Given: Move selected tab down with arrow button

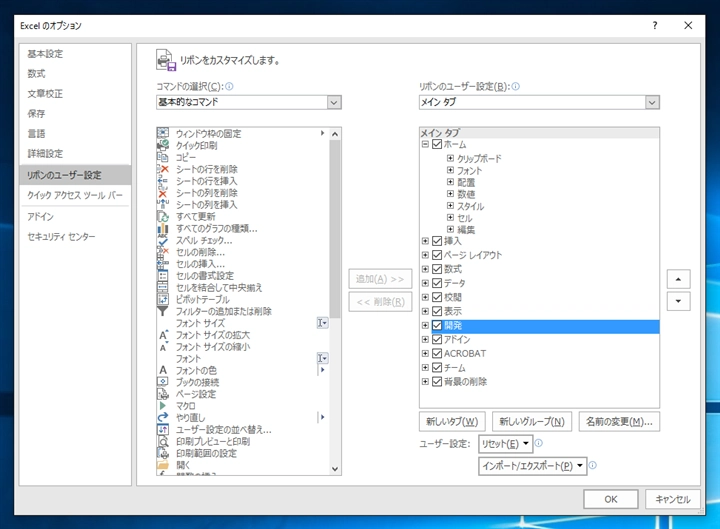Looking at the screenshot, I should pos(678,302).
